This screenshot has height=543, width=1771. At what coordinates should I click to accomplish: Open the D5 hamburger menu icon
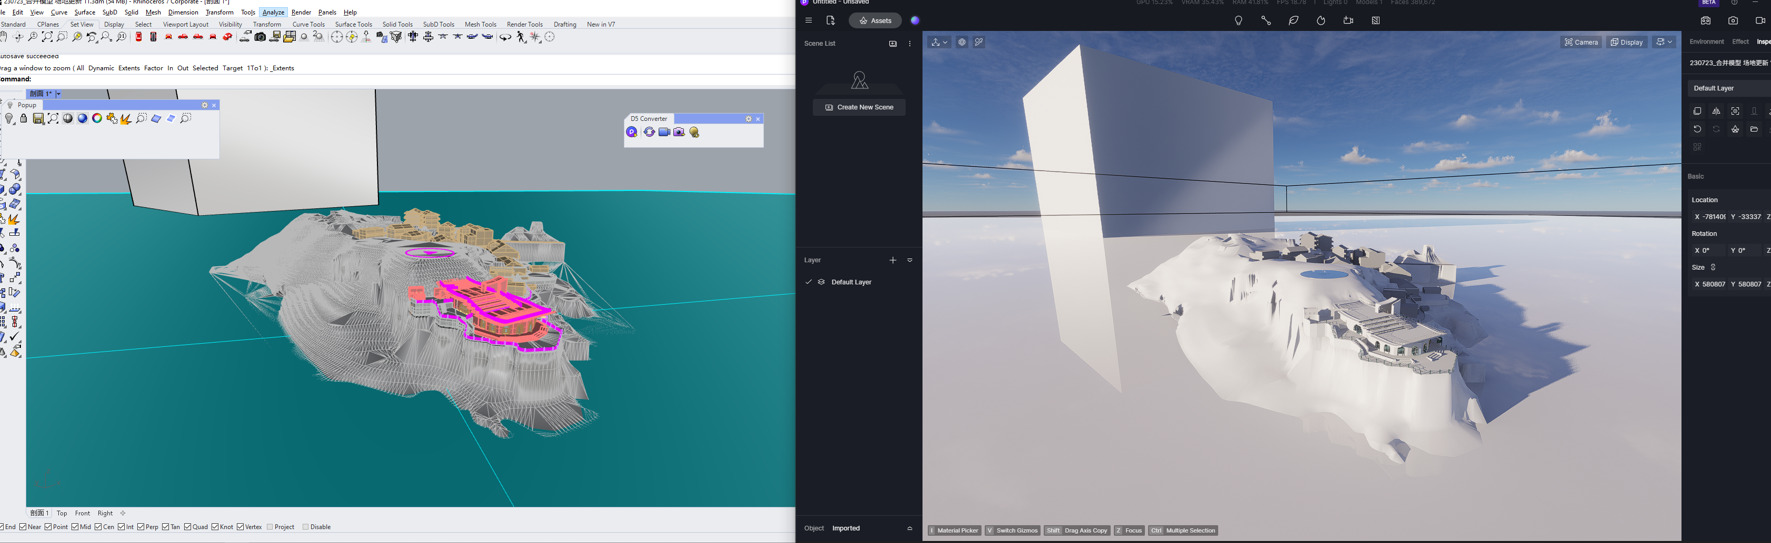pos(808,20)
